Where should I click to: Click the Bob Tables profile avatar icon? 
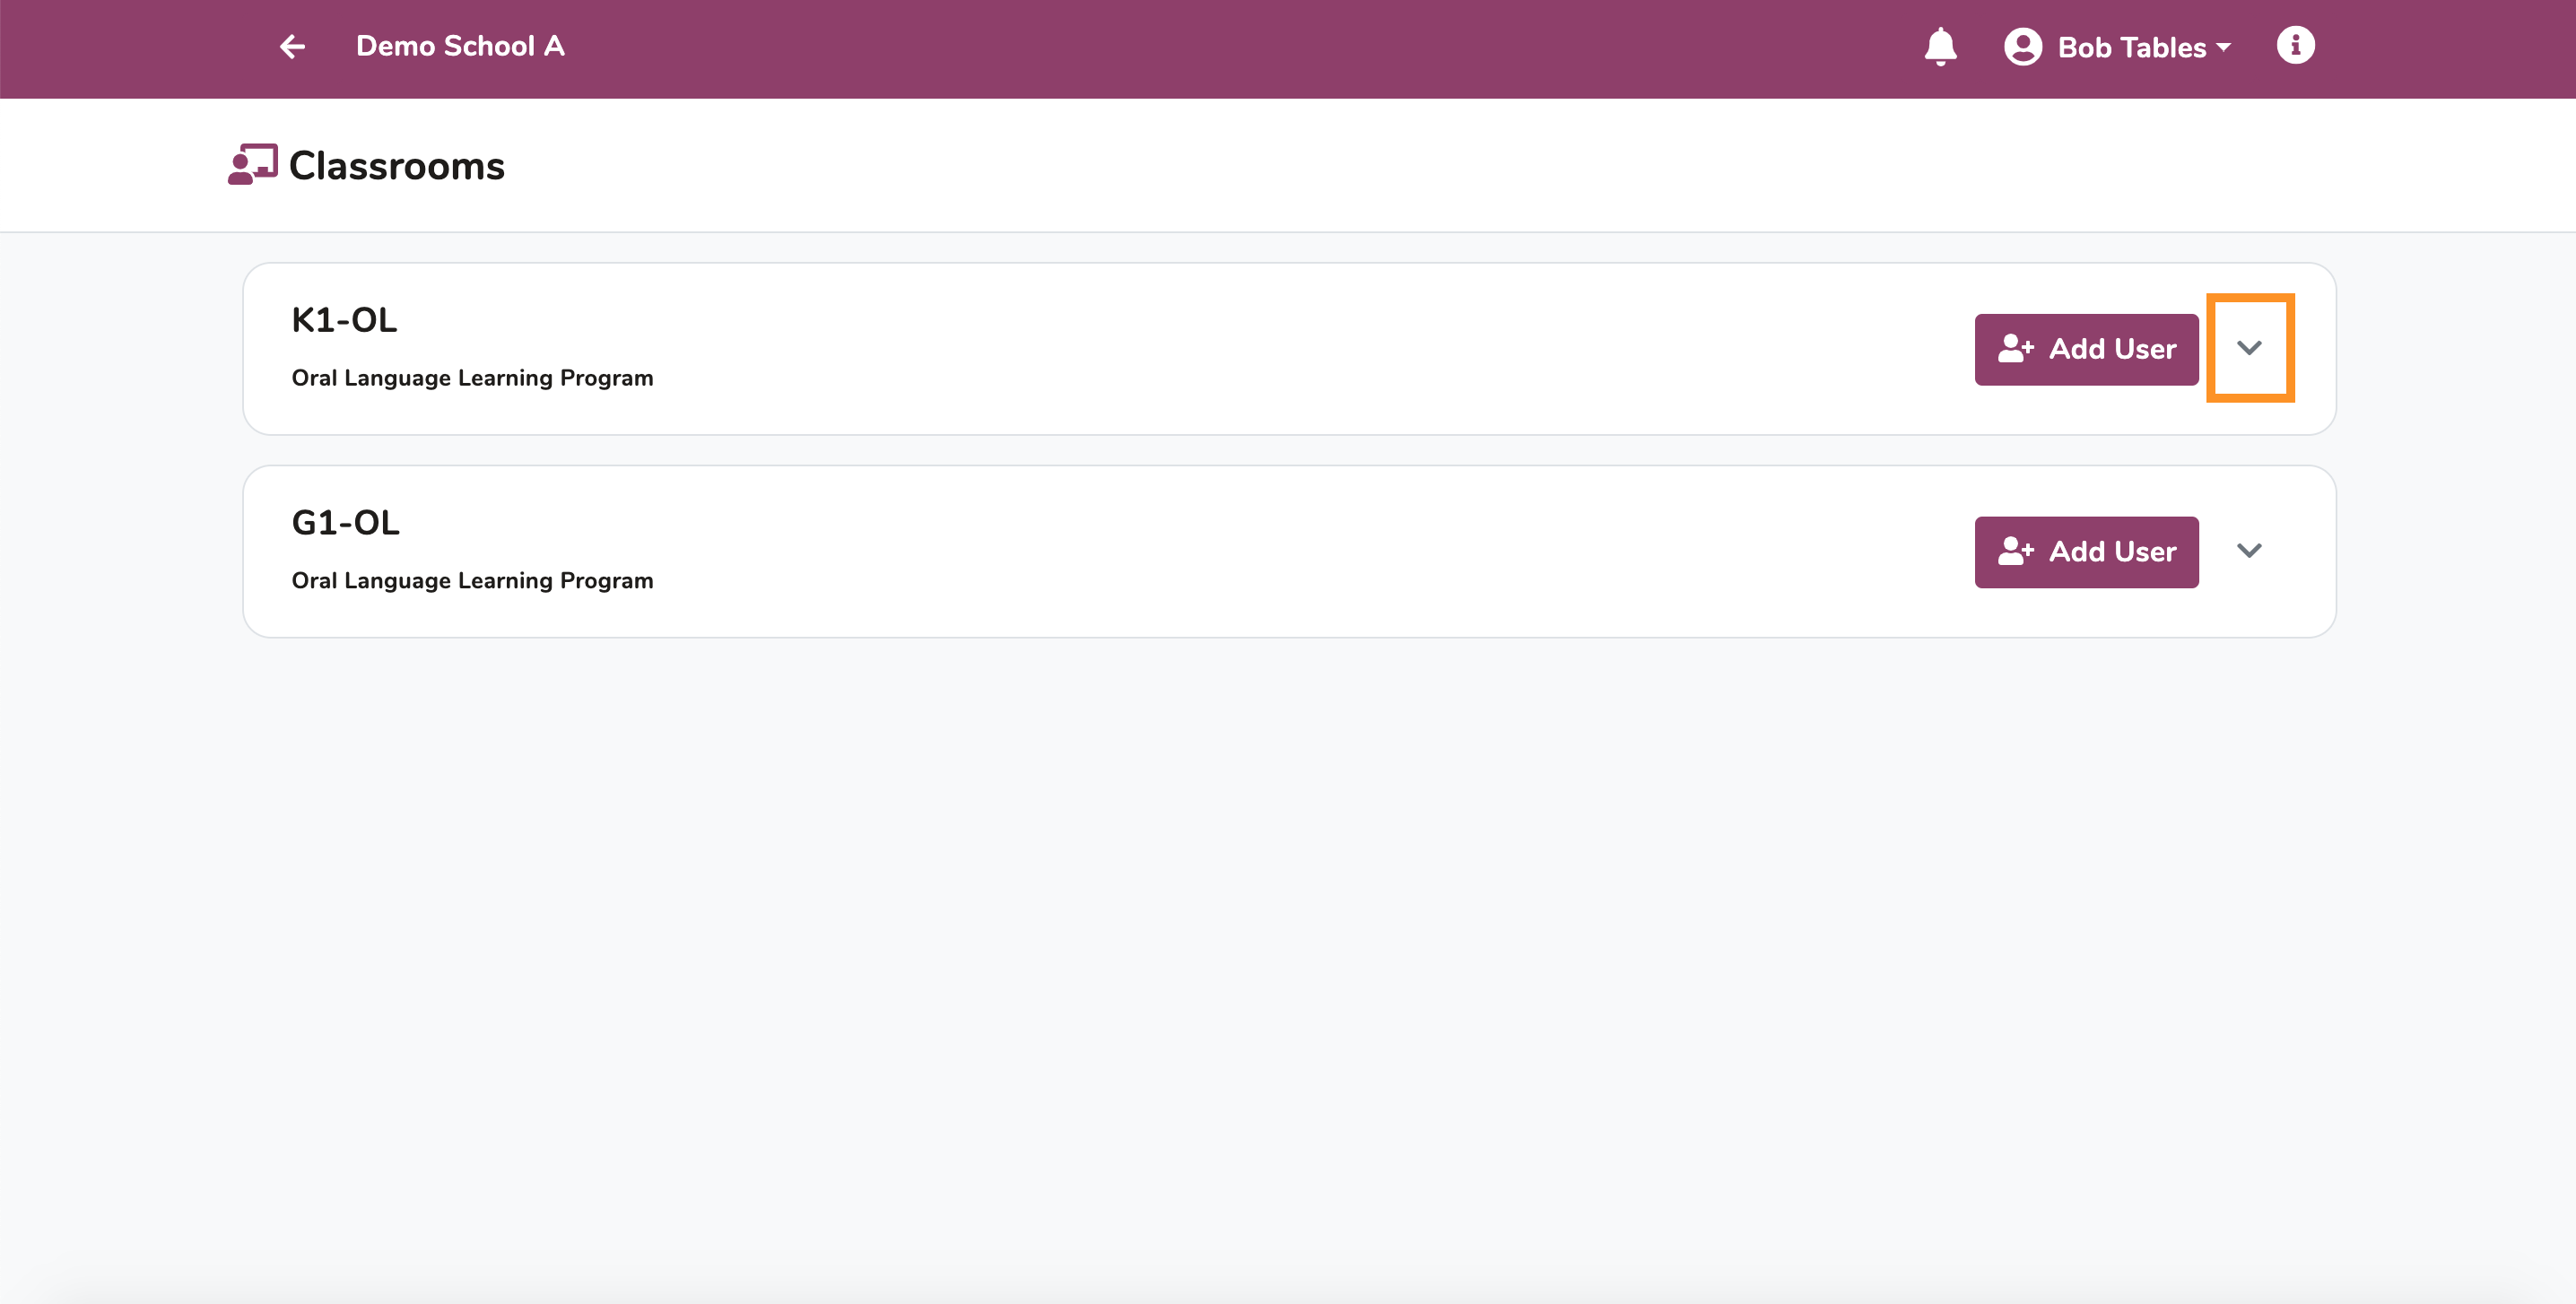point(2022,47)
